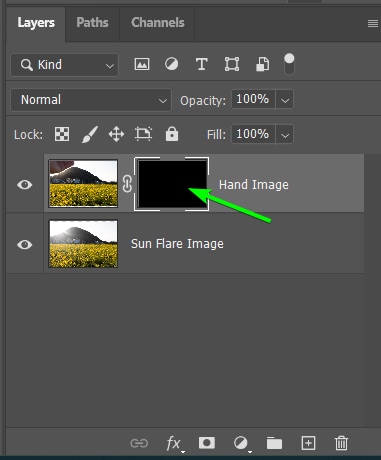
Task: Lock image pixels with brush icon
Action: pyautogui.click(x=90, y=134)
